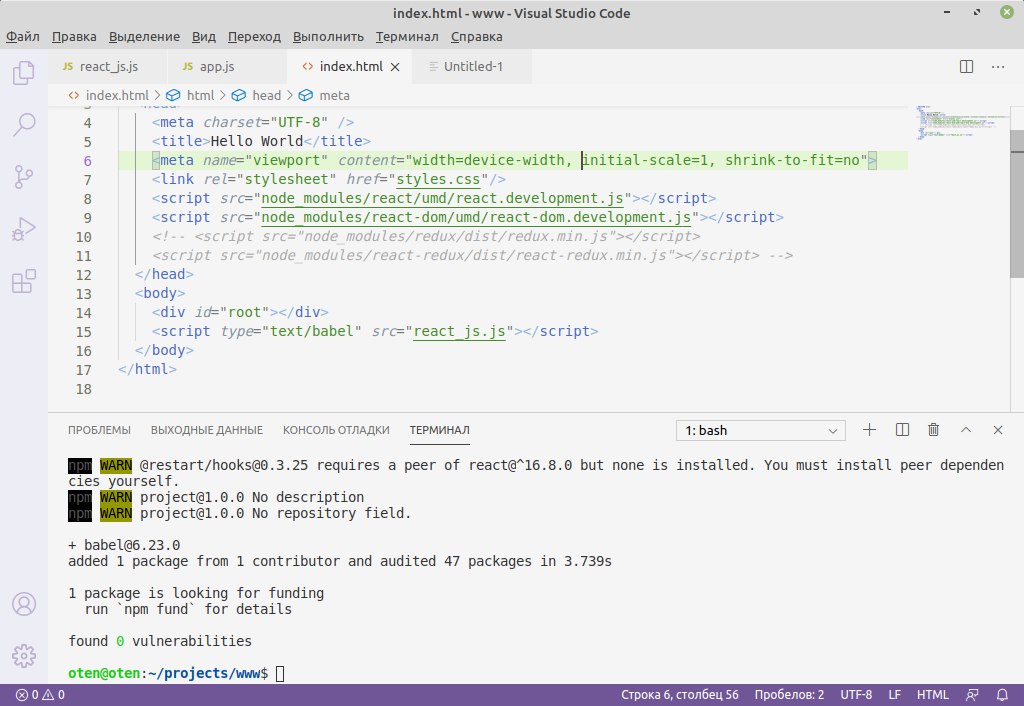Viewport: 1024px width, 706px height.
Task: Click the editor vertical scrollbar
Action: click(1017, 202)
